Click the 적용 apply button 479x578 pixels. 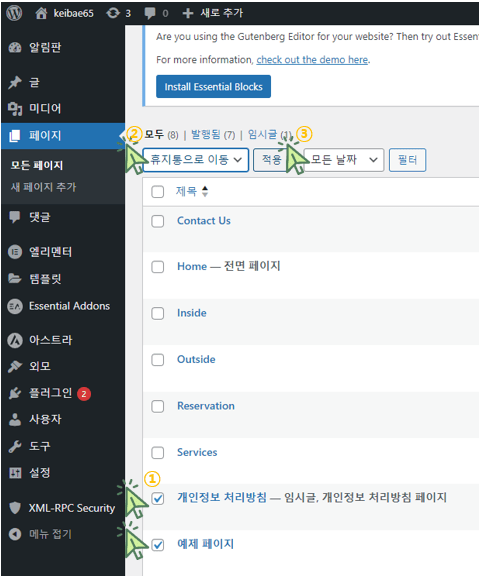pos(271,160)
